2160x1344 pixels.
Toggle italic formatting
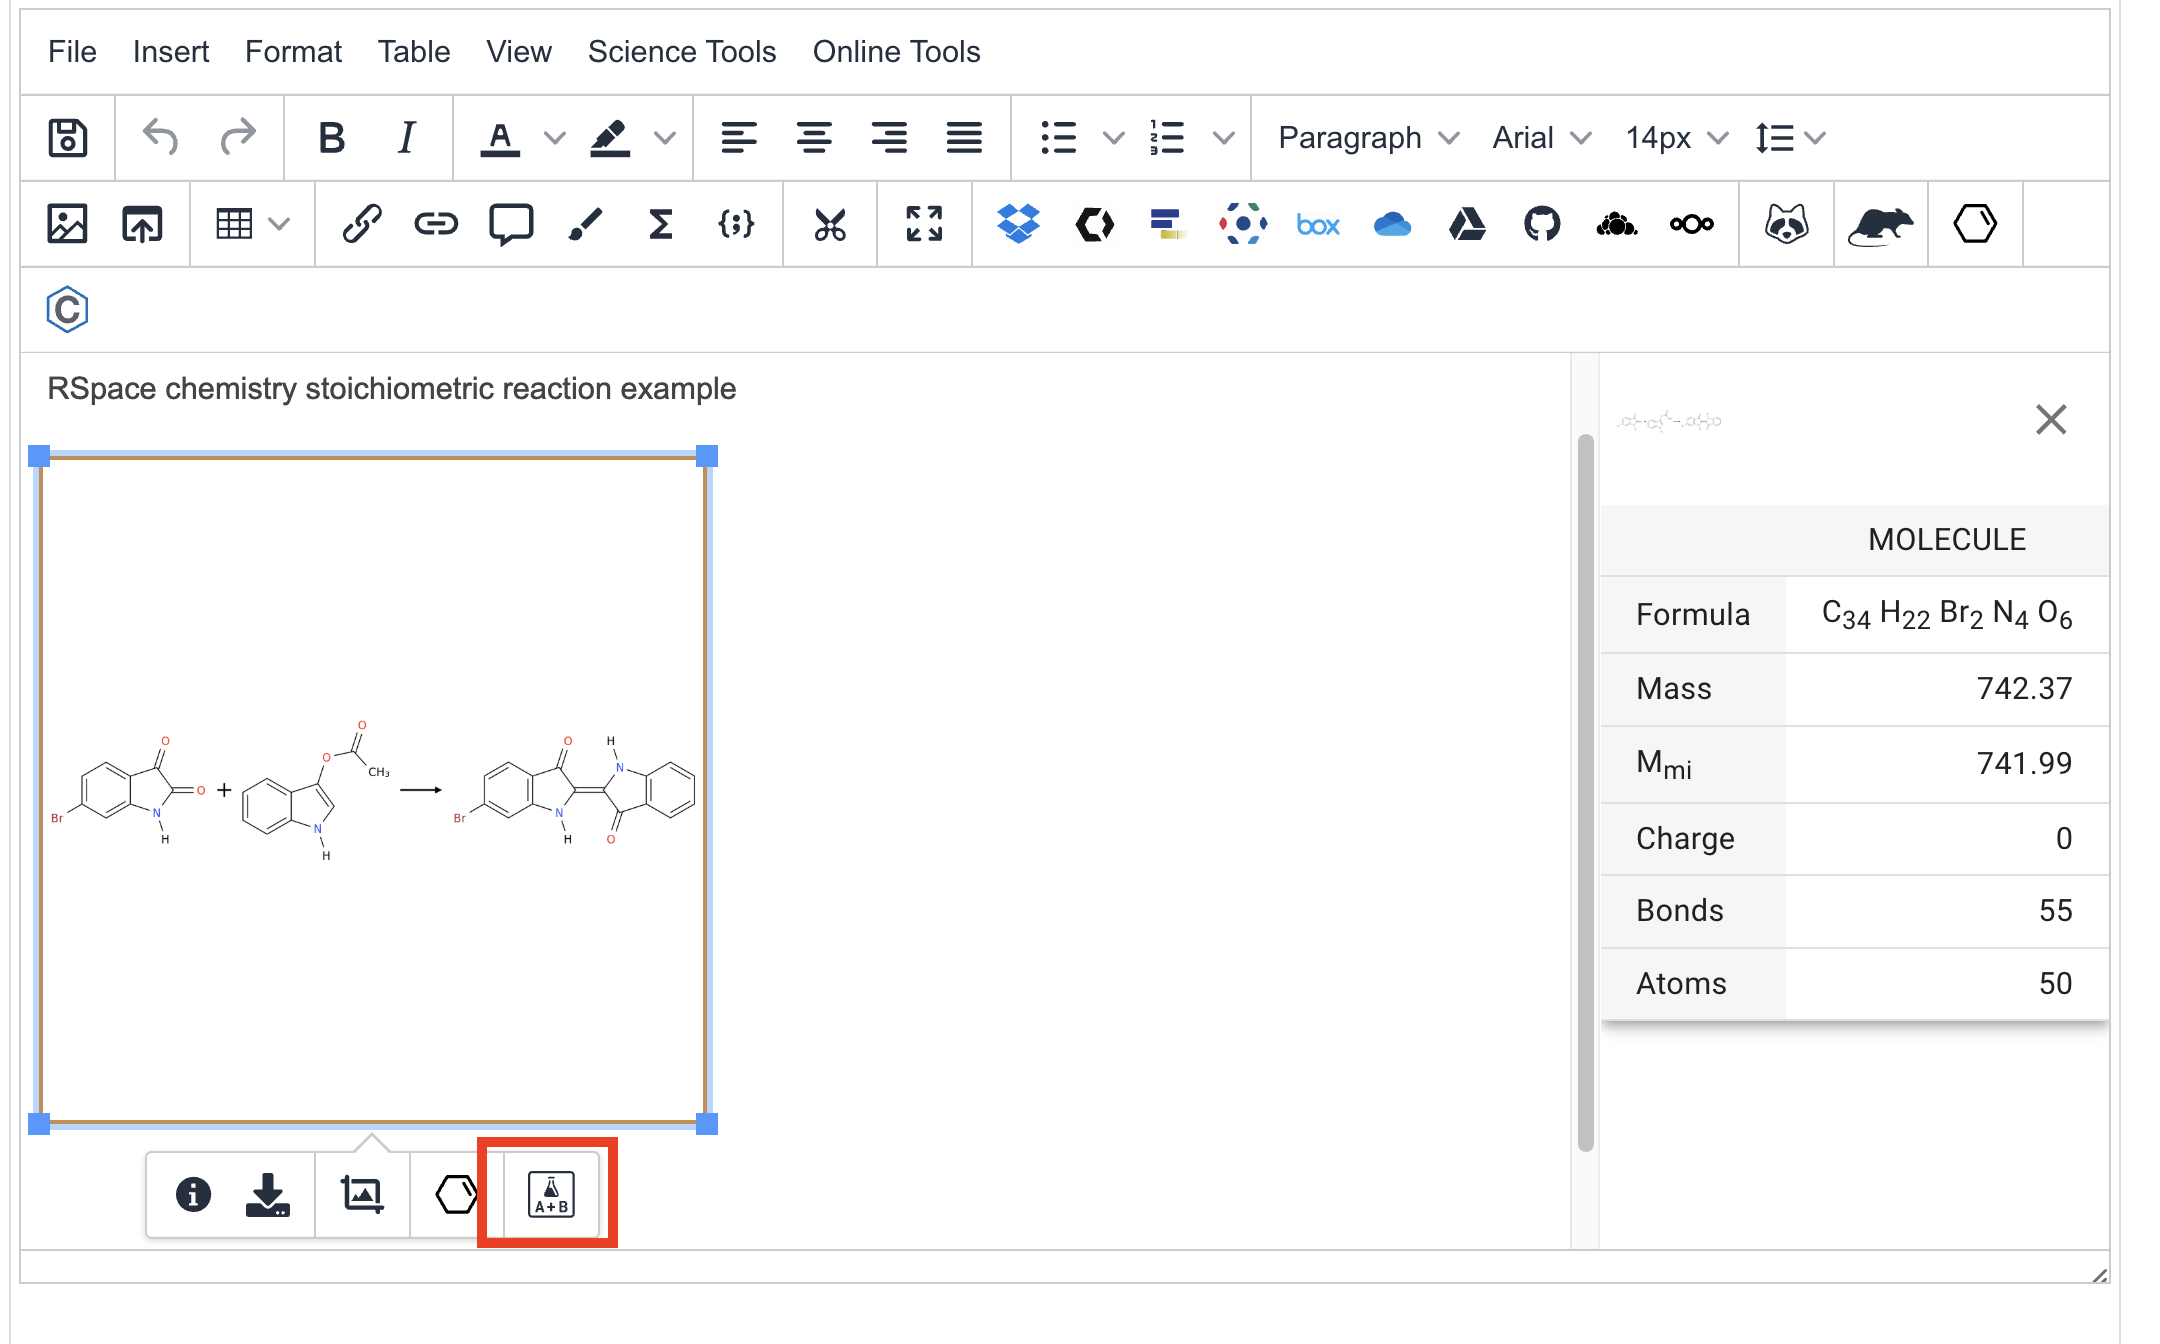click(406, 138)
